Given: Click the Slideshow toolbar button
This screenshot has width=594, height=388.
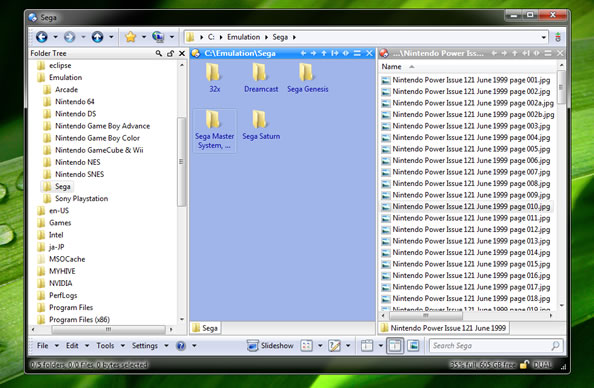Looking at the screenshot, I should pos(270,346).
